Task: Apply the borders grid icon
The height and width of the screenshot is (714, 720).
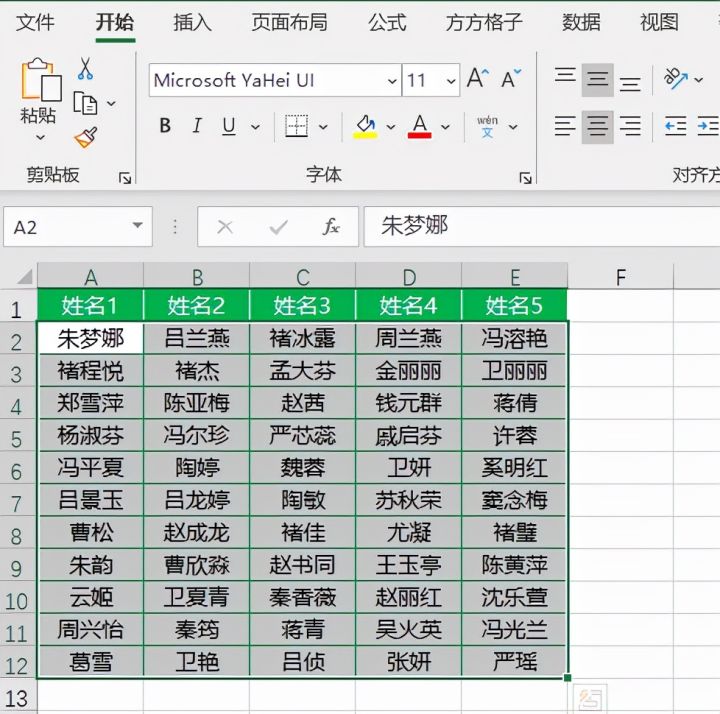Action: tap(296, 126)
